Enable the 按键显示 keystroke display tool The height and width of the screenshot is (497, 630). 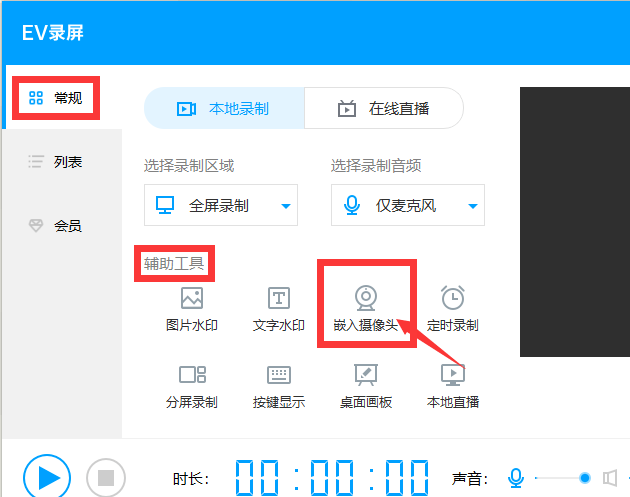click(279, 387)
